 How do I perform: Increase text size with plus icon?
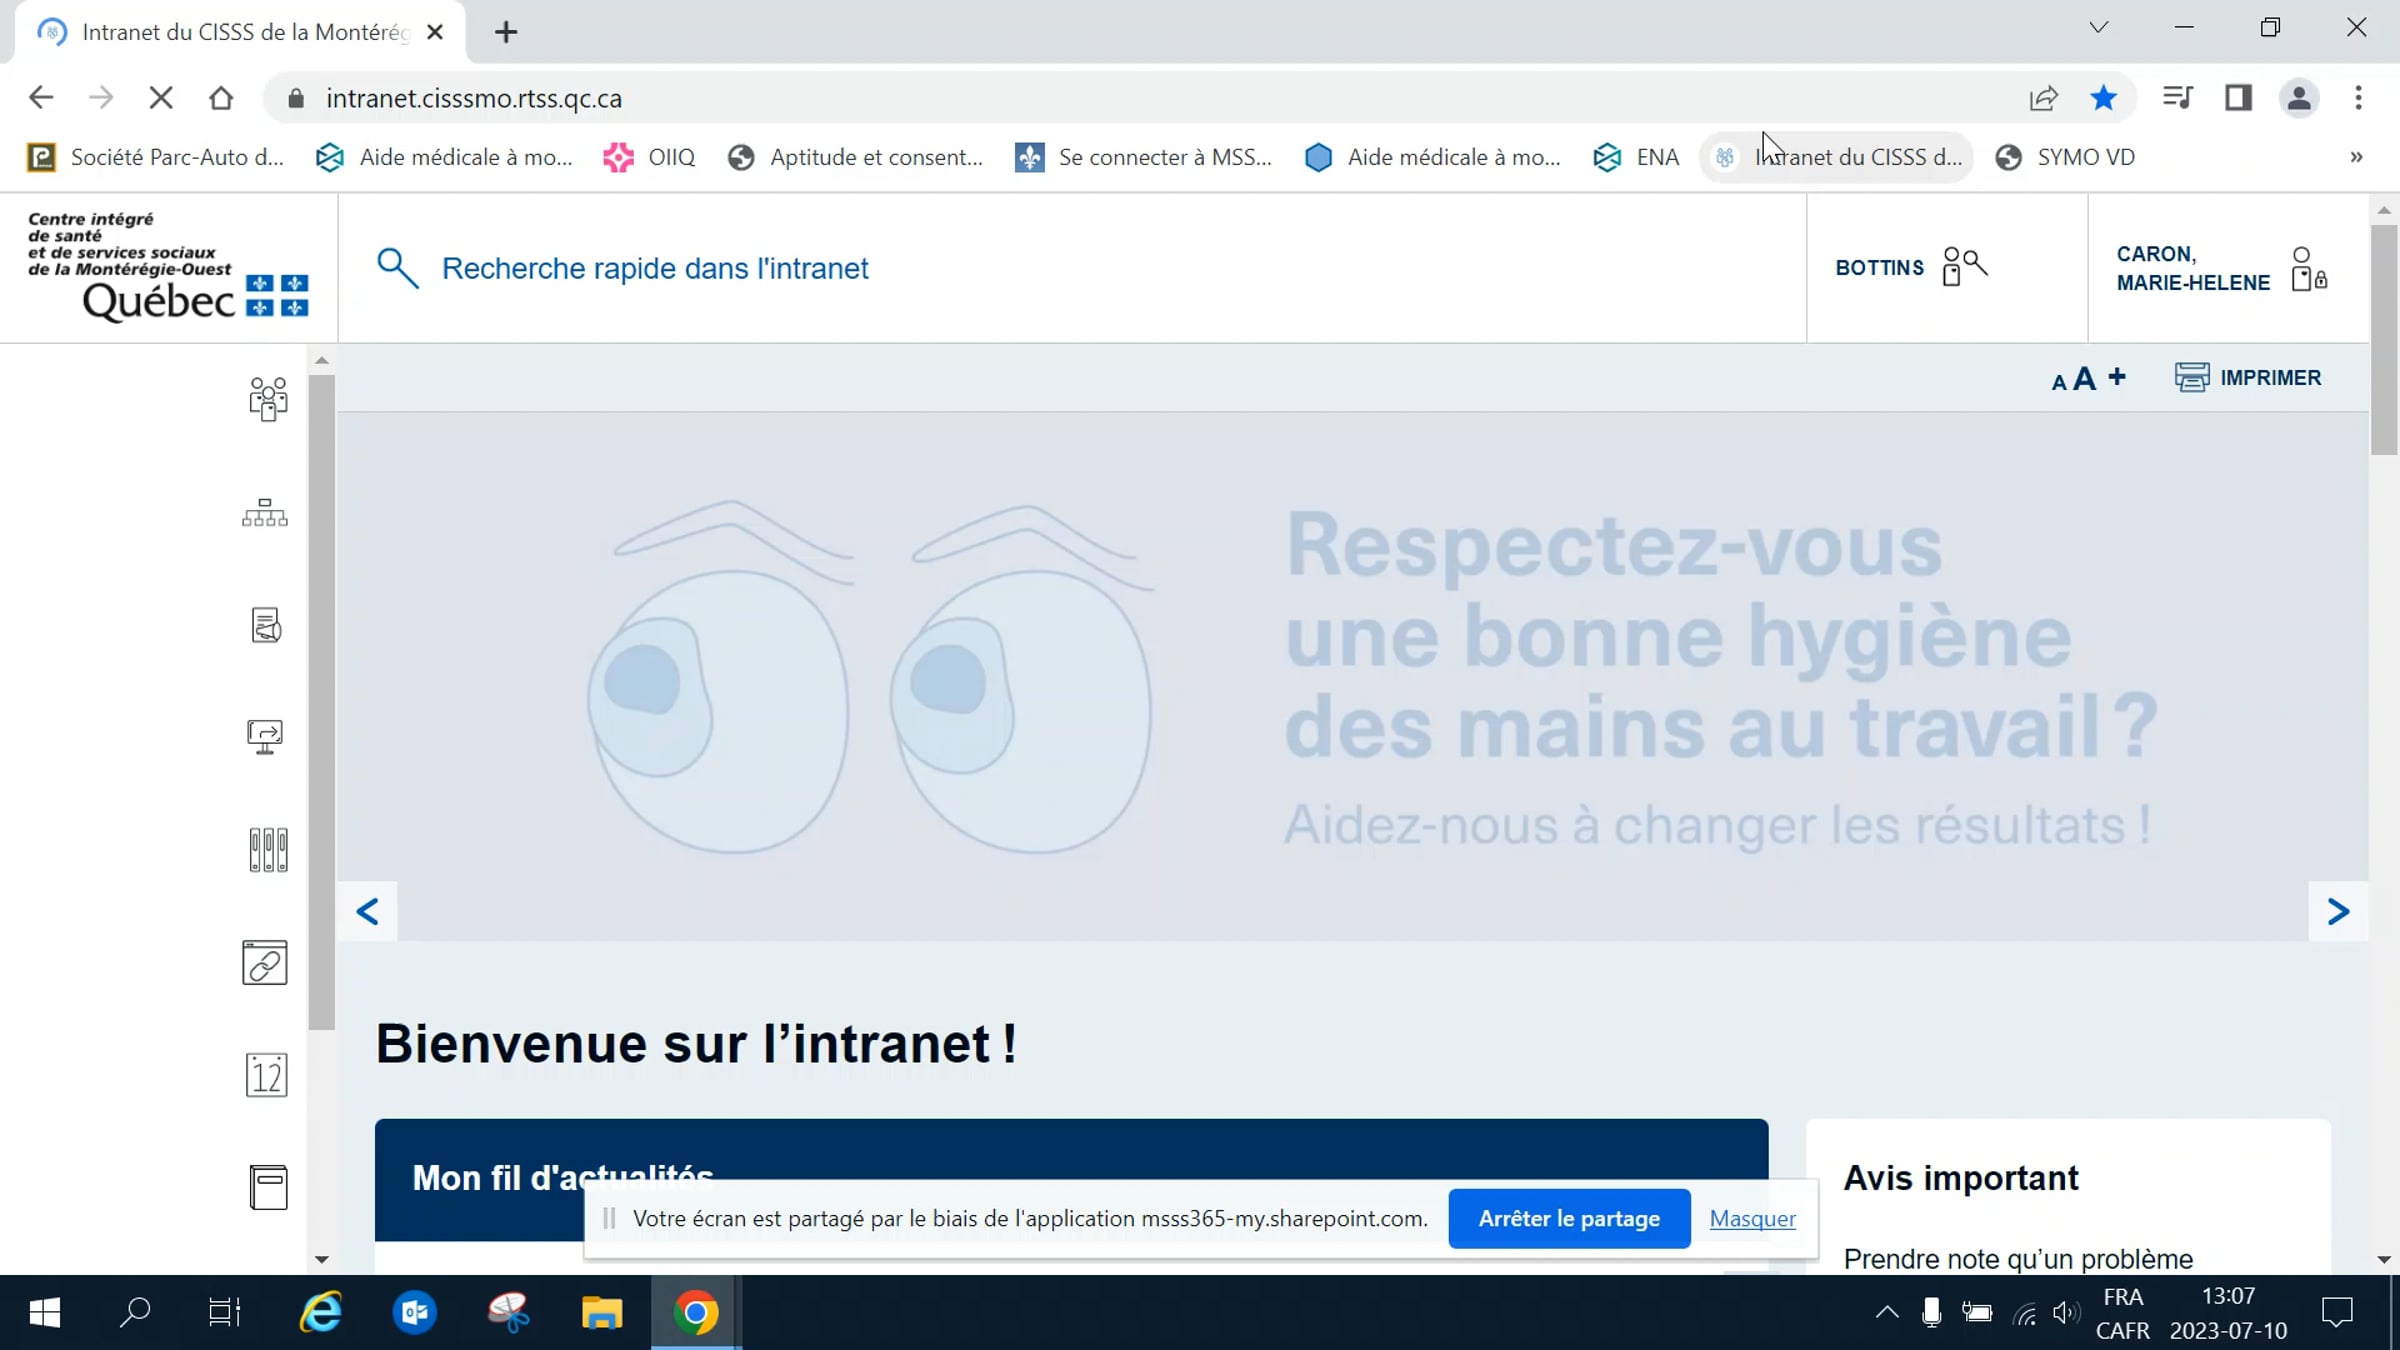tap(2117, 376)
